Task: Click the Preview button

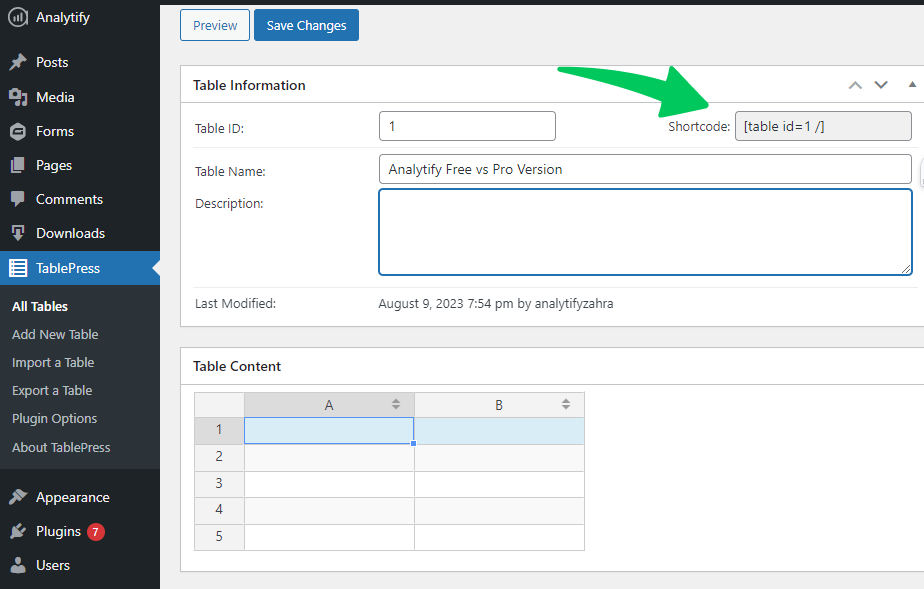Action: [x=215, y=25]
